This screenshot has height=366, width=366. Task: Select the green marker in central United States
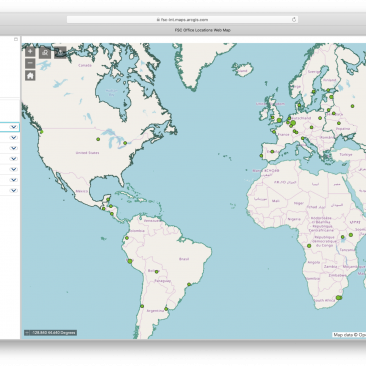point(98,139)
